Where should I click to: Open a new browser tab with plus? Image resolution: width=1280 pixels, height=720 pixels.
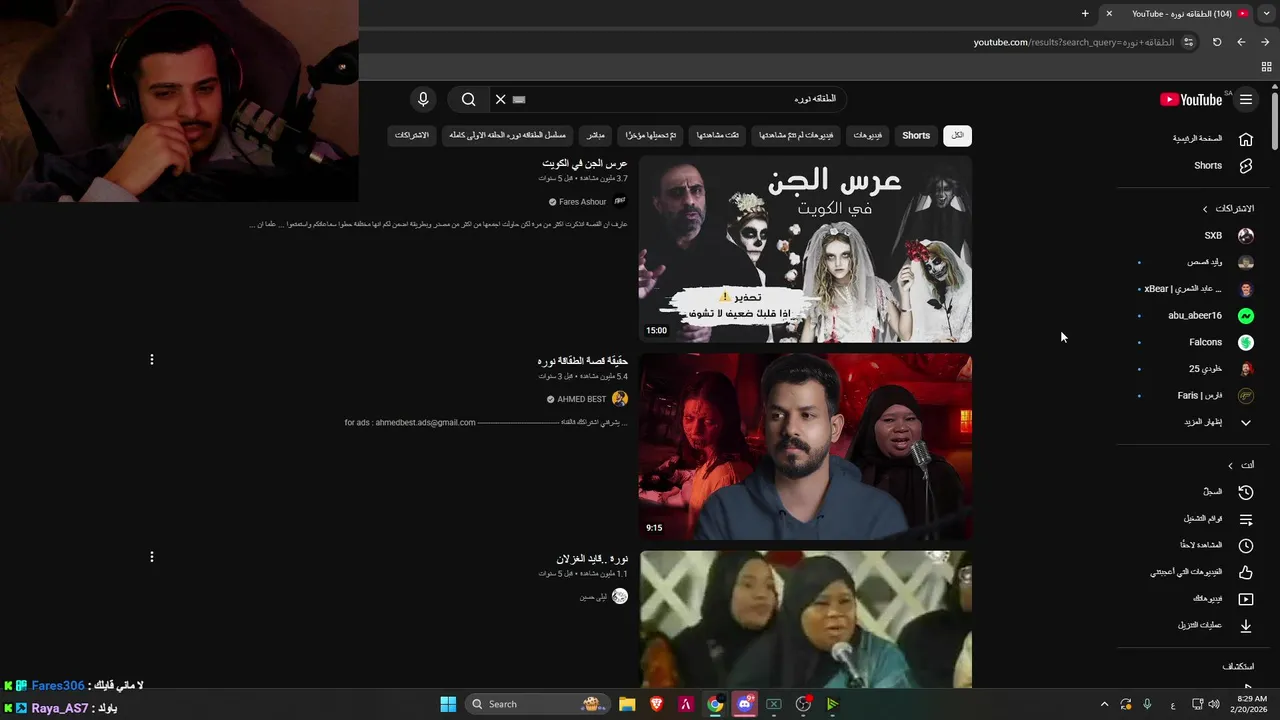pos(1085,14)
